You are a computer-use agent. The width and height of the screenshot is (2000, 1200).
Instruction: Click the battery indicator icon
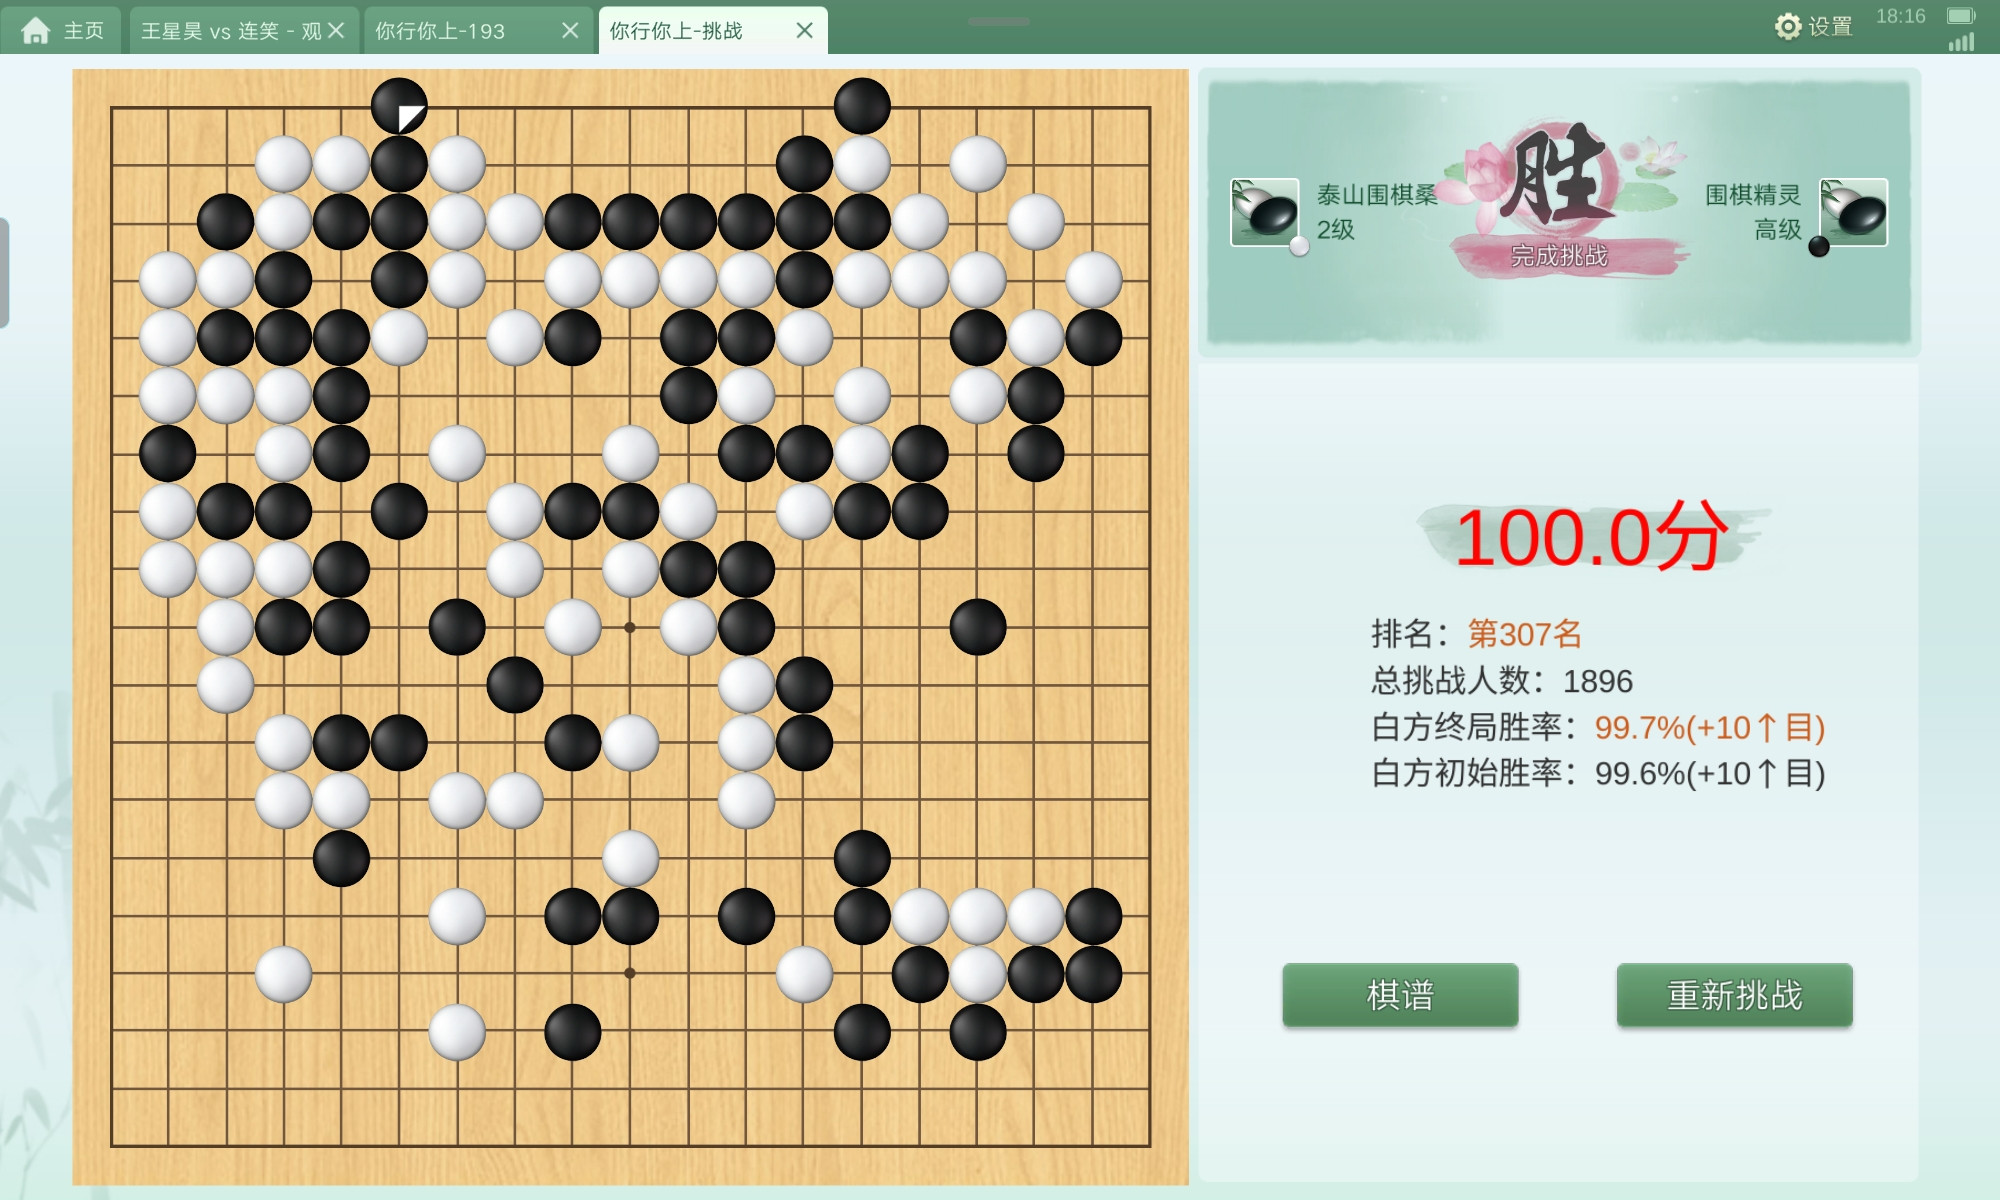(1961, 16)
